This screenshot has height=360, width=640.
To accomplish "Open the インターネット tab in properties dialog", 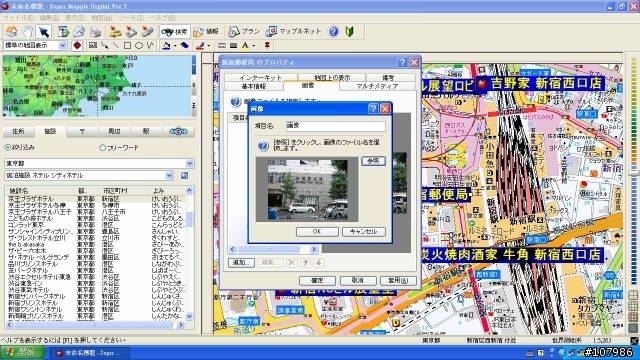I will (260, 77).
